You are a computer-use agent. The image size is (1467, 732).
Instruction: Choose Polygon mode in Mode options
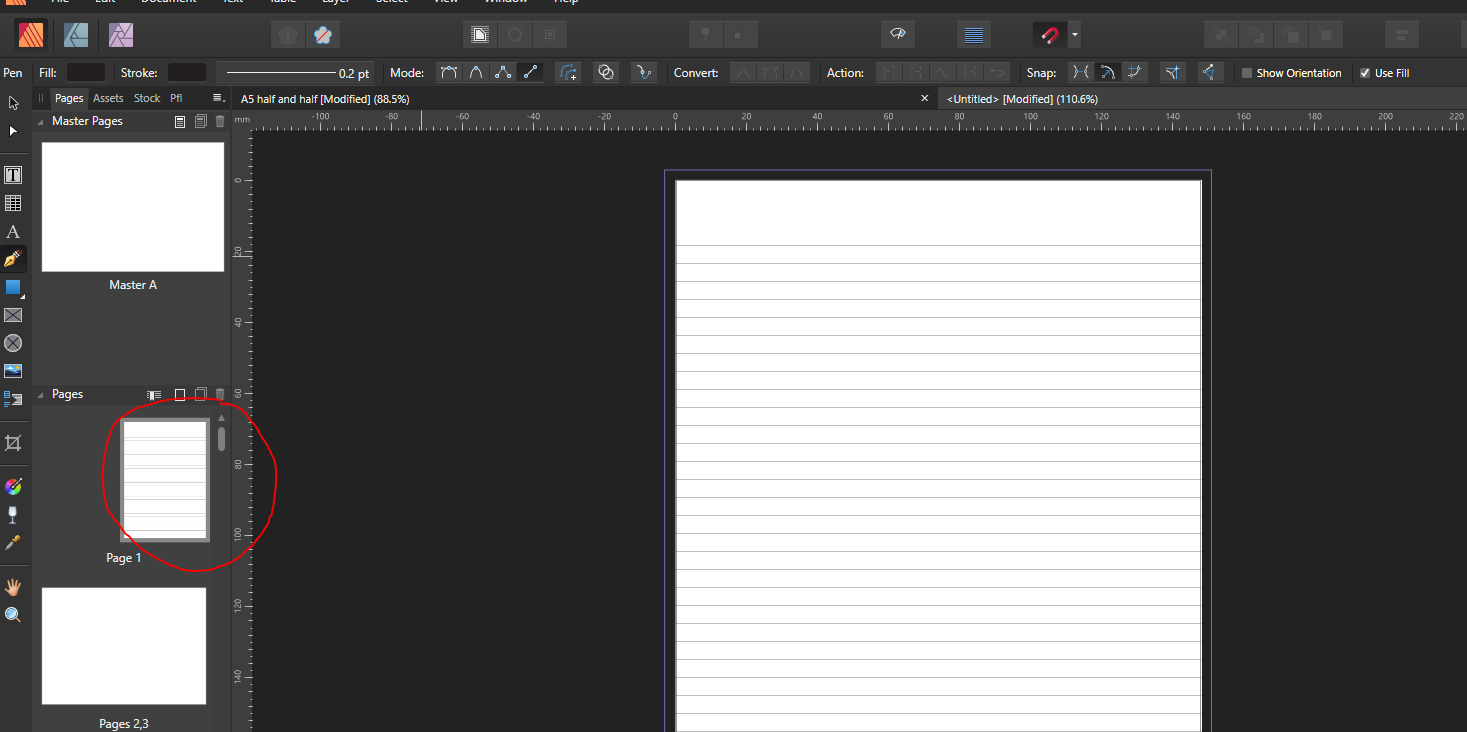tap(503, 73)
